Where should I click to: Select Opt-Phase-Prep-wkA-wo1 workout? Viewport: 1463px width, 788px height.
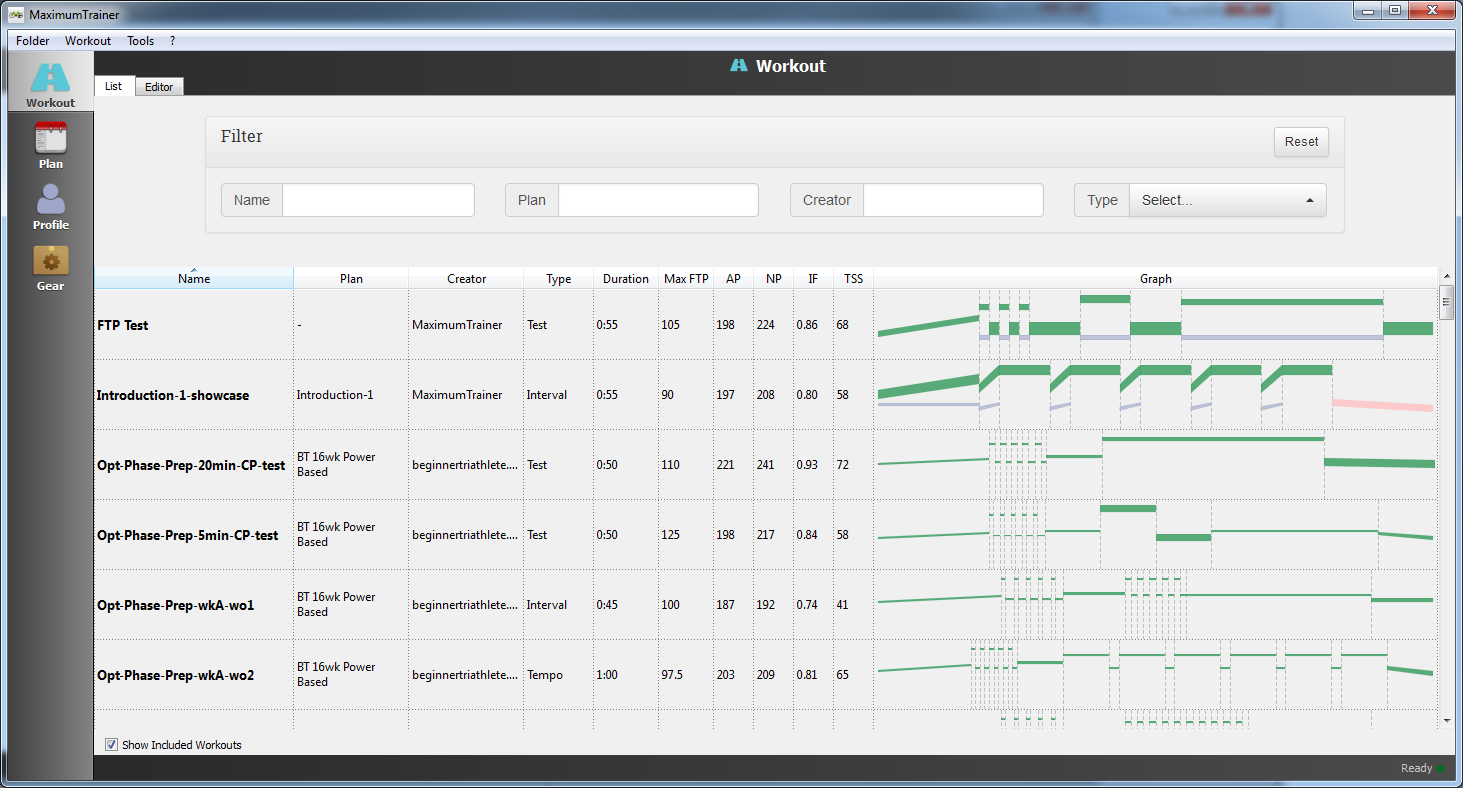(765, 605)
